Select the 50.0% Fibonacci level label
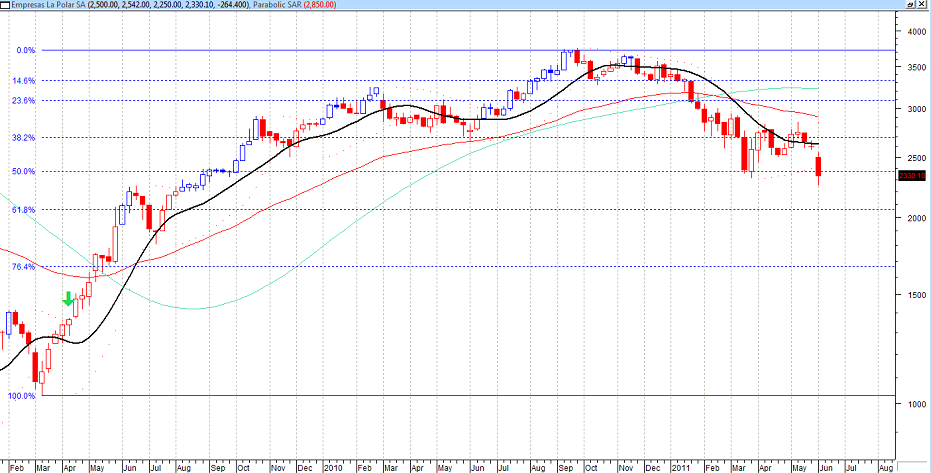Image resolution: width=931 pixels, height=473 pixels. click(24, 172)
